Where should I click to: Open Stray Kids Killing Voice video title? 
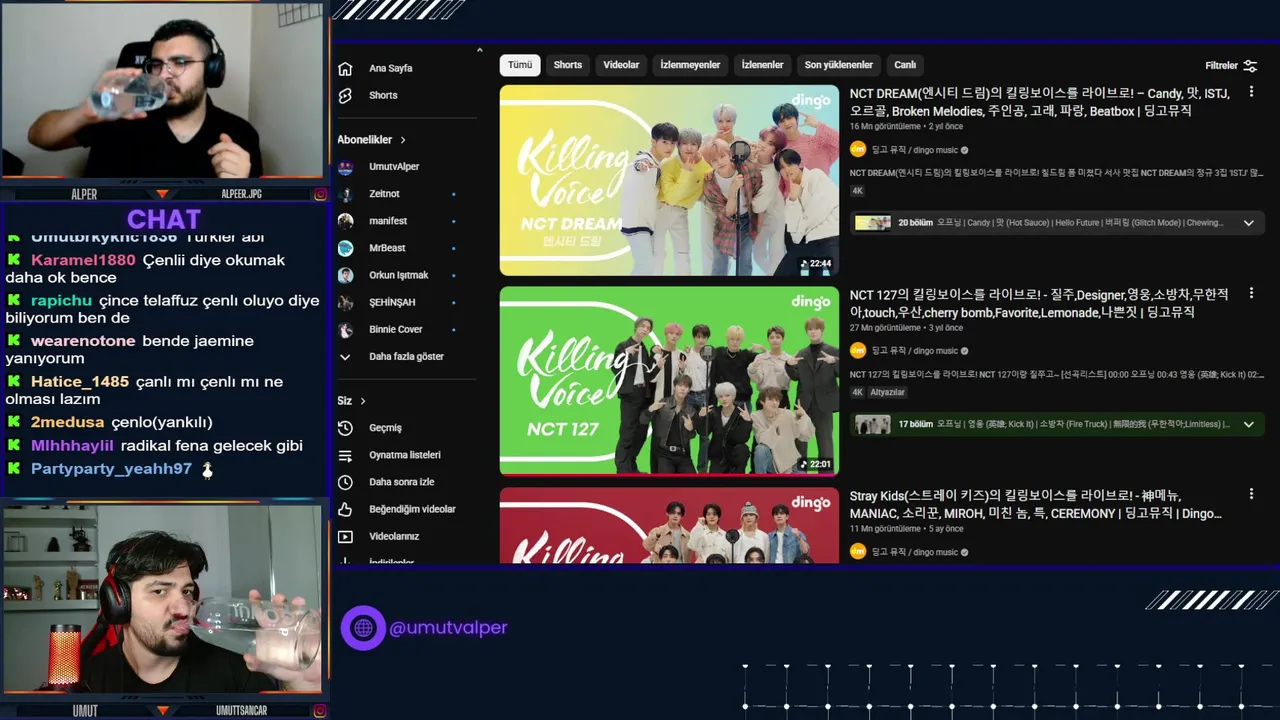[x=1036, y=504]
